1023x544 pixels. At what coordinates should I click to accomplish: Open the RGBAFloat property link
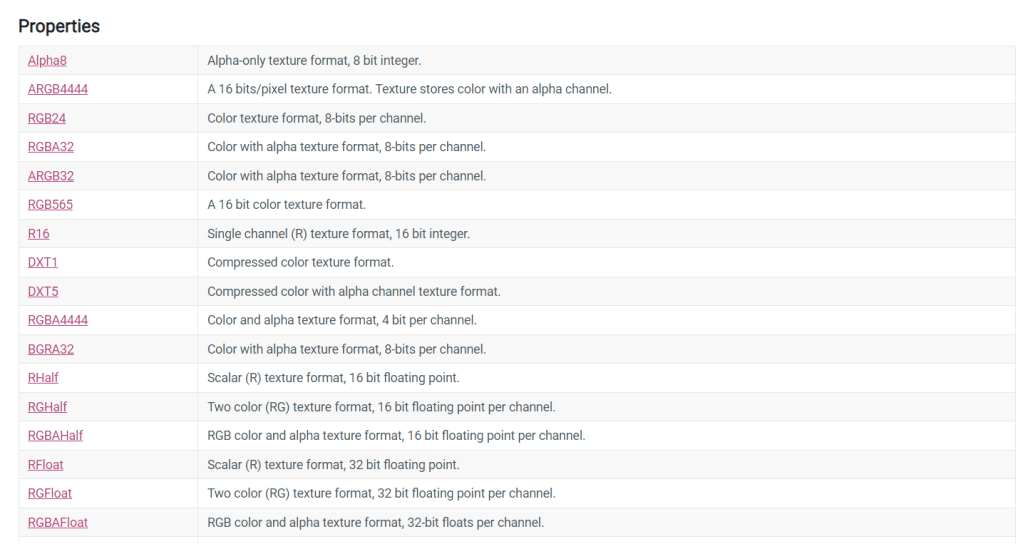coord(58,522)
